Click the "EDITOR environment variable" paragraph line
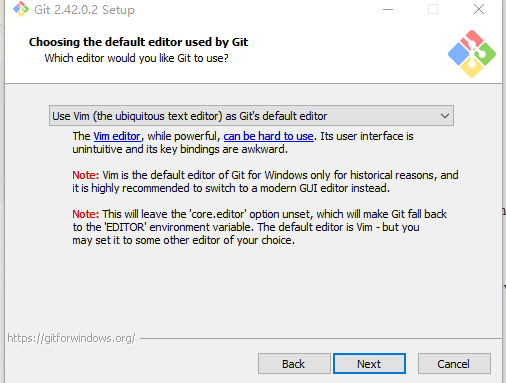 [x=246, y=227]
